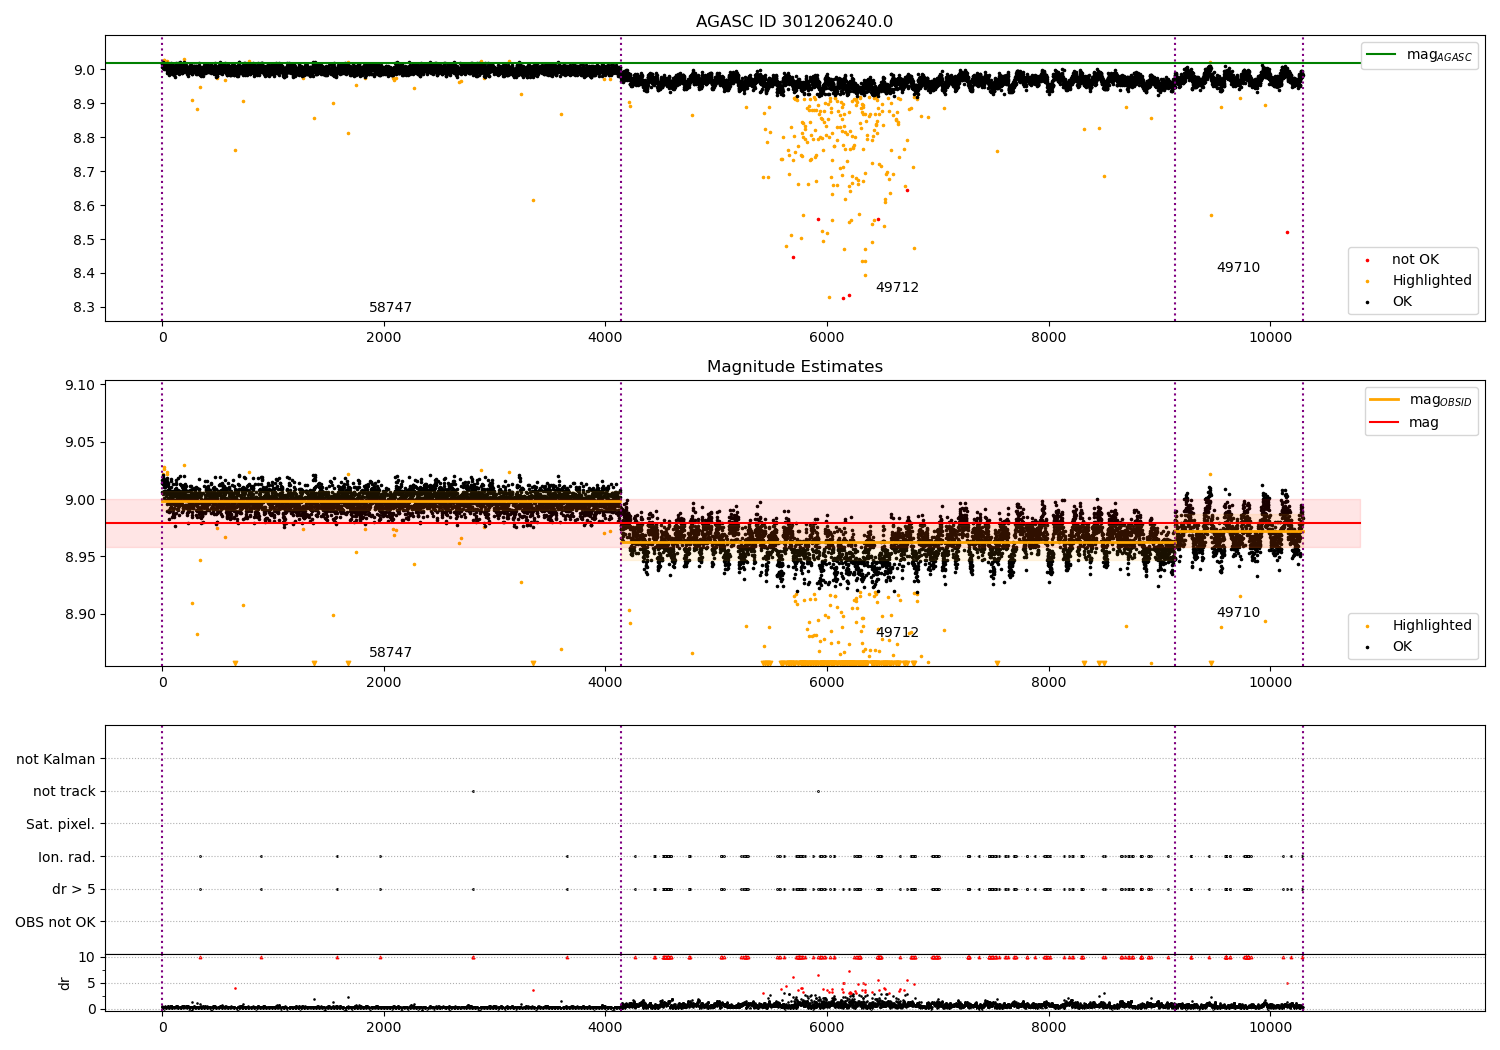The height and width of the screenshot is (1050, 1500).
Task: Click y-tick '9.05' on the middle plot
Action: (81, 443)
